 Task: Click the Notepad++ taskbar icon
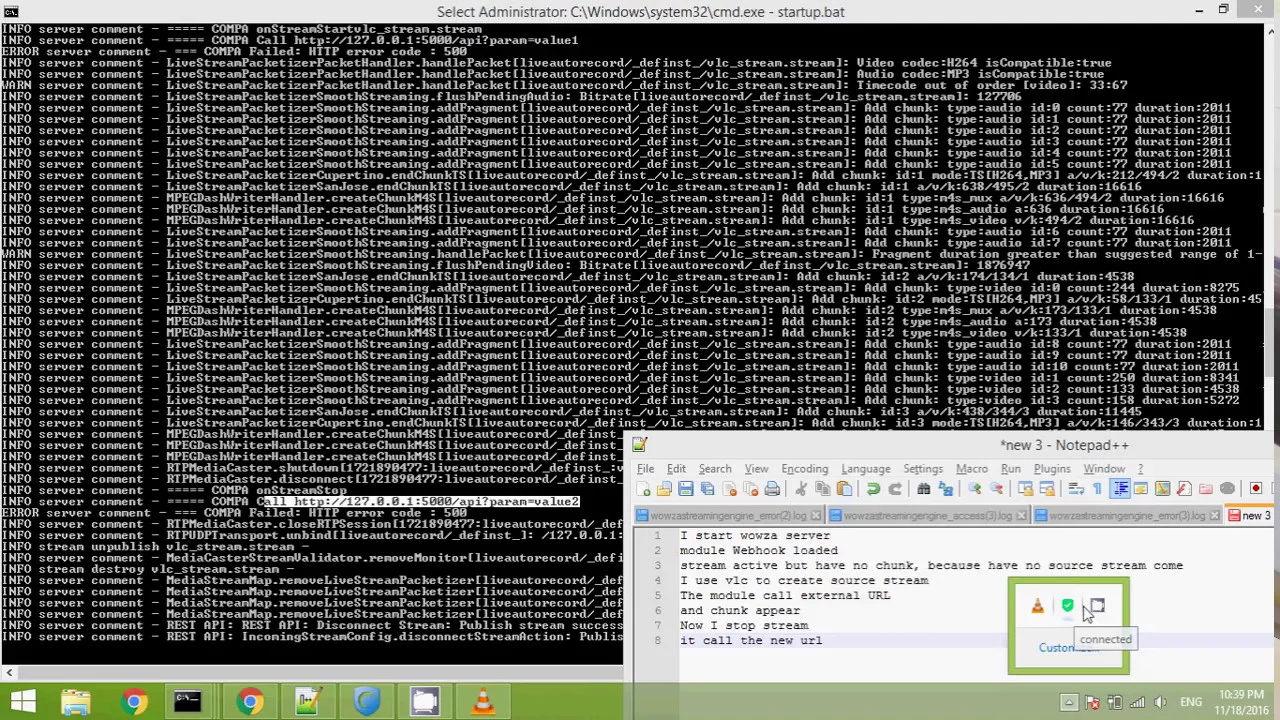point(307,701)
